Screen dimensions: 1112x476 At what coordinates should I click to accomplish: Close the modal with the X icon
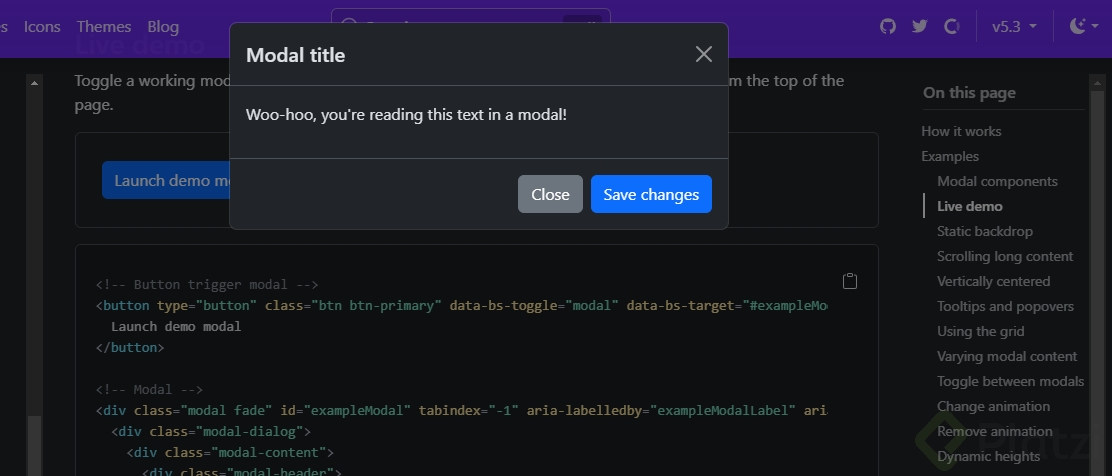(704, 54)
